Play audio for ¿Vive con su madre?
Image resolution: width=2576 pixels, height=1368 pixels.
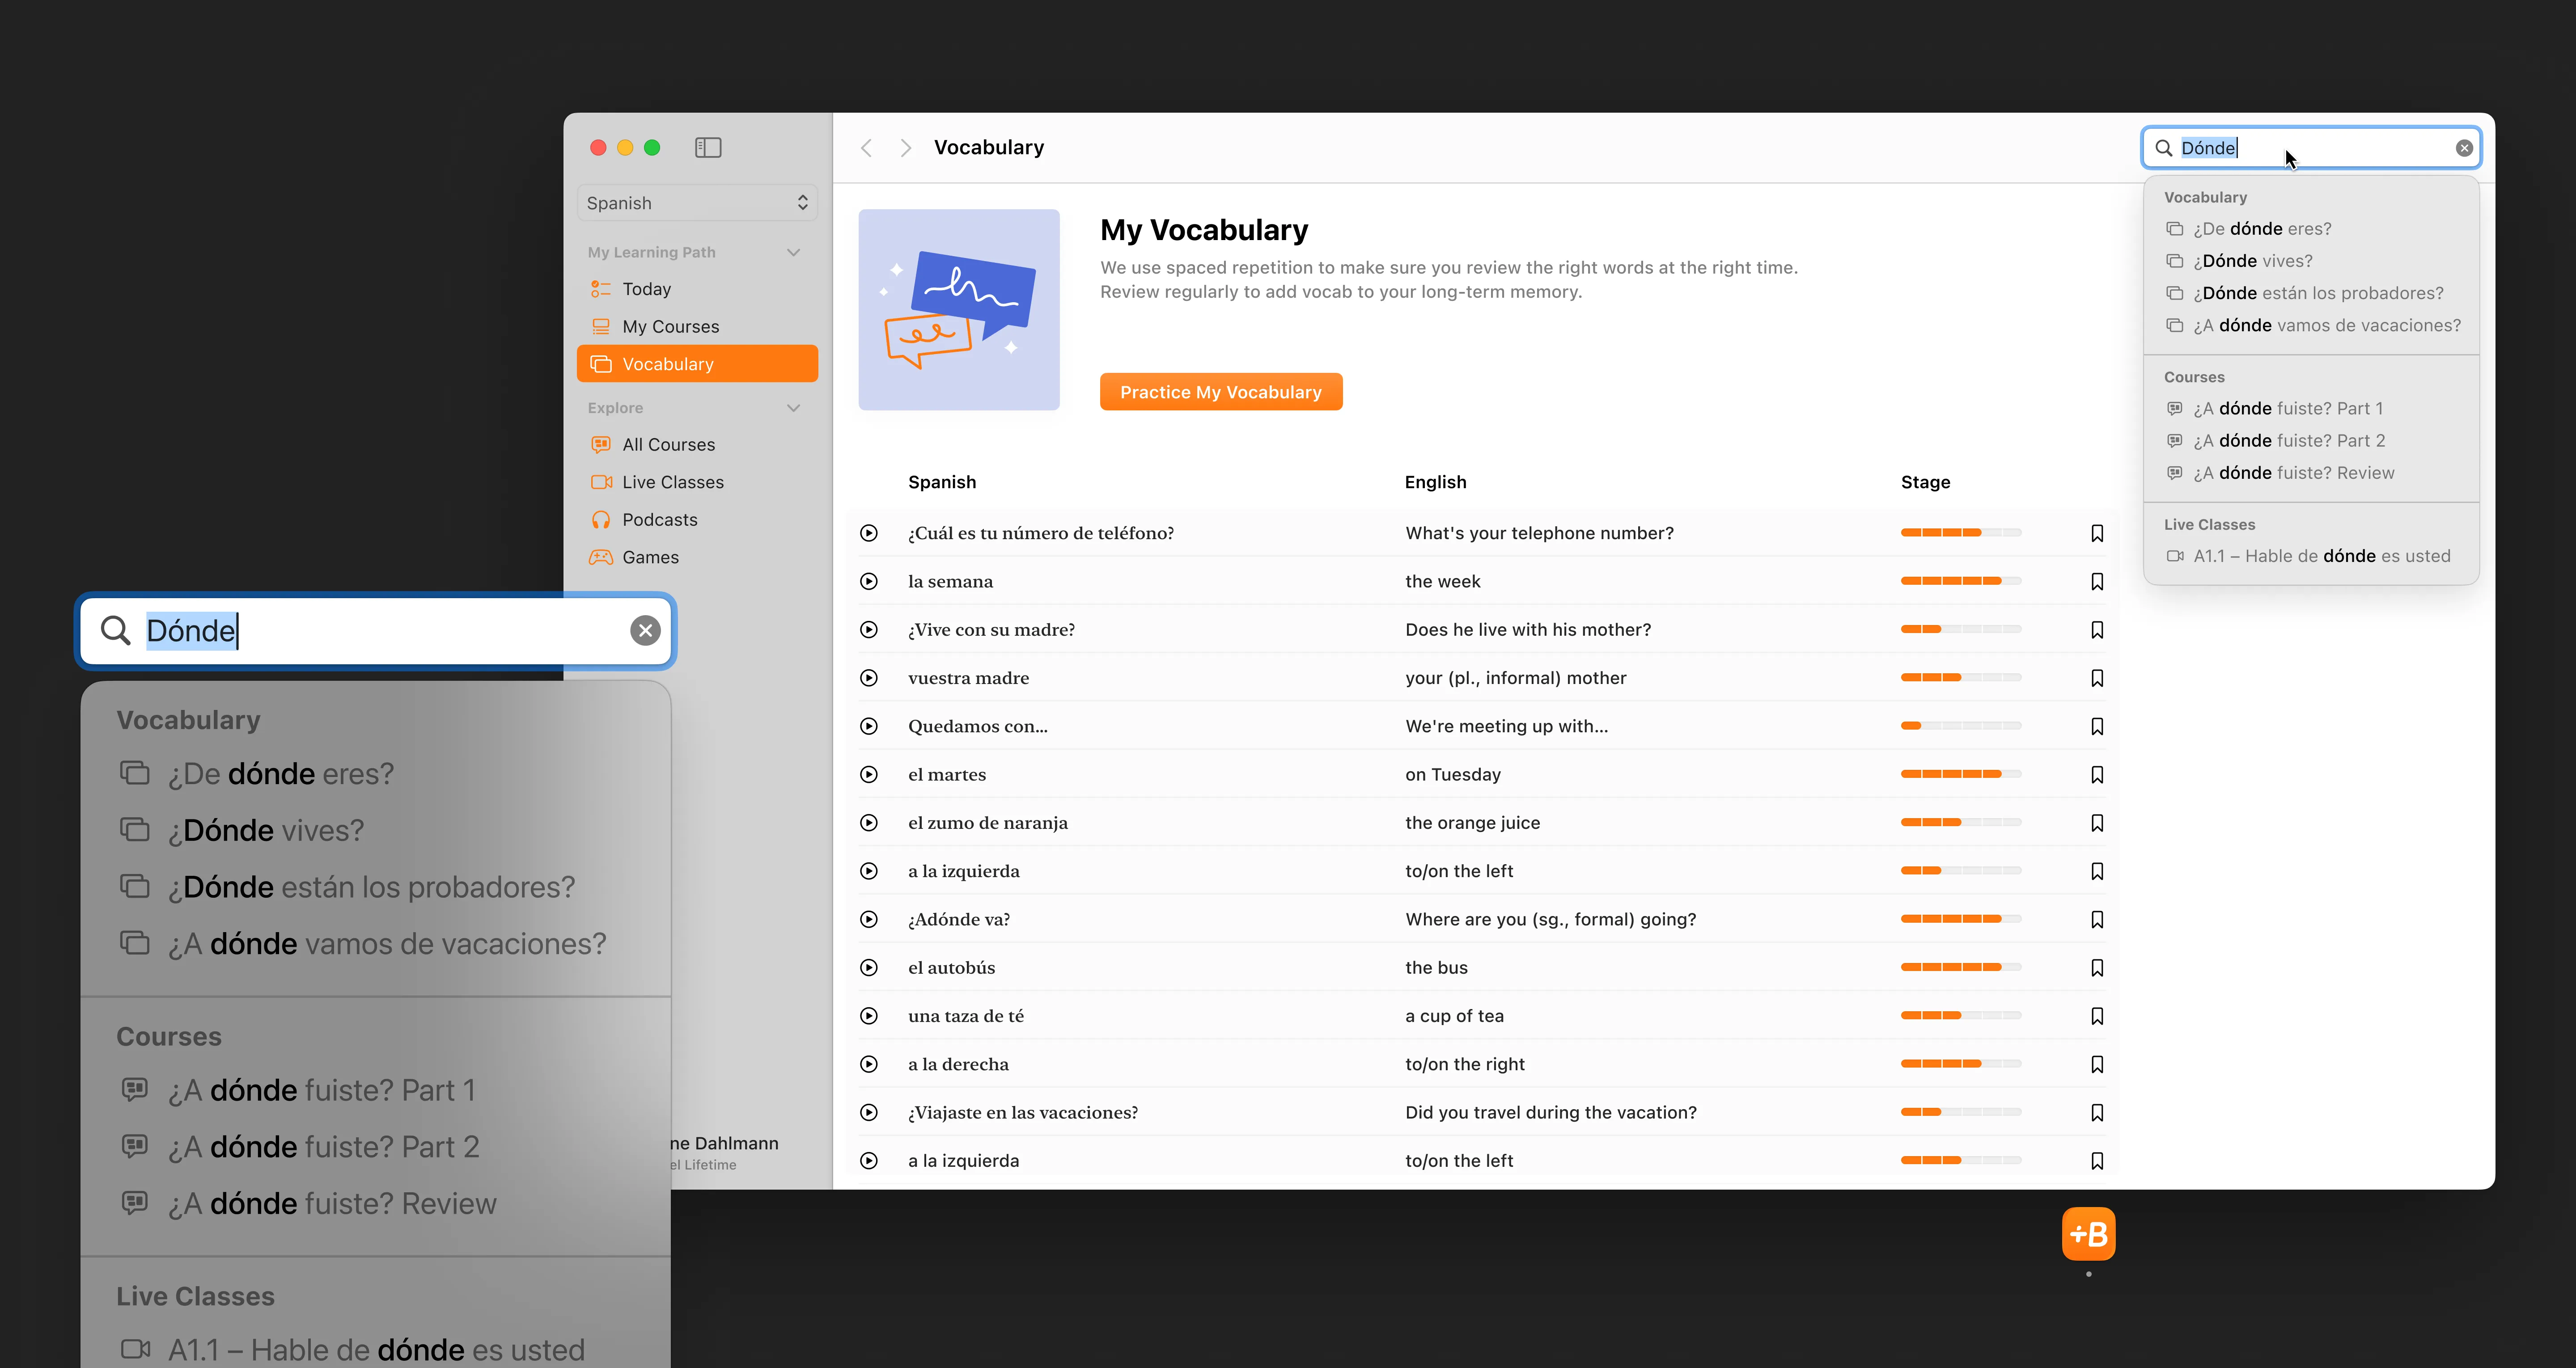pos(869,629)
